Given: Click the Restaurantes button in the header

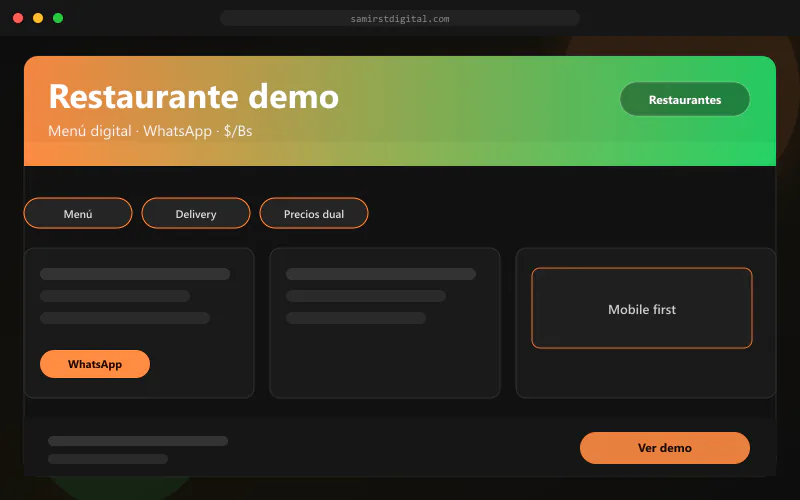Looking at the screenshot, I should [685, 99].
